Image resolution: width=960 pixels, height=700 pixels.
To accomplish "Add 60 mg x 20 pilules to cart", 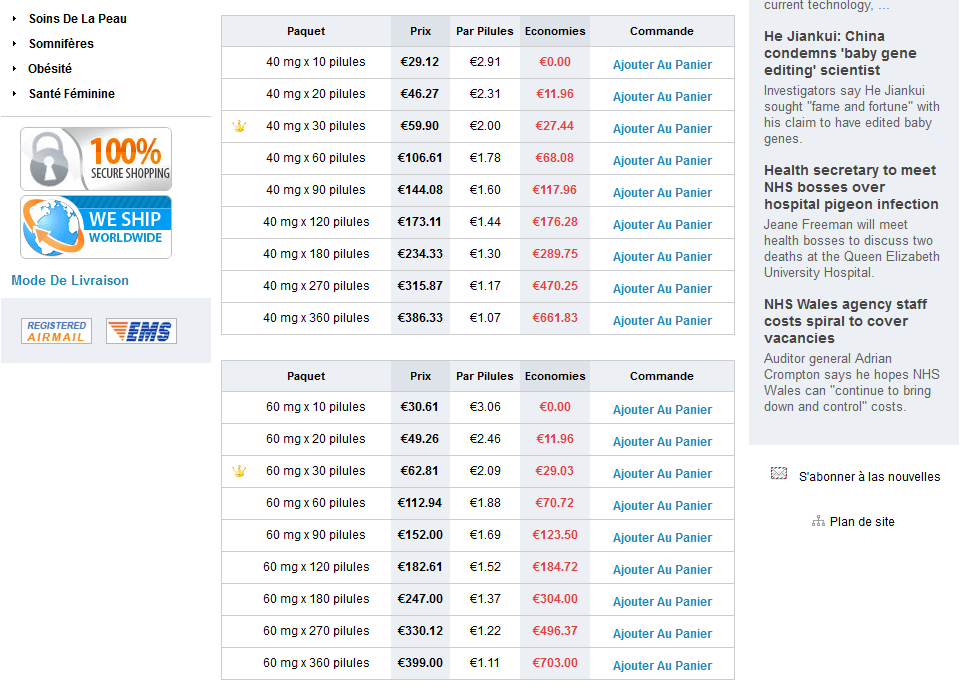I will pyautogui.click(x=662, y=442).
